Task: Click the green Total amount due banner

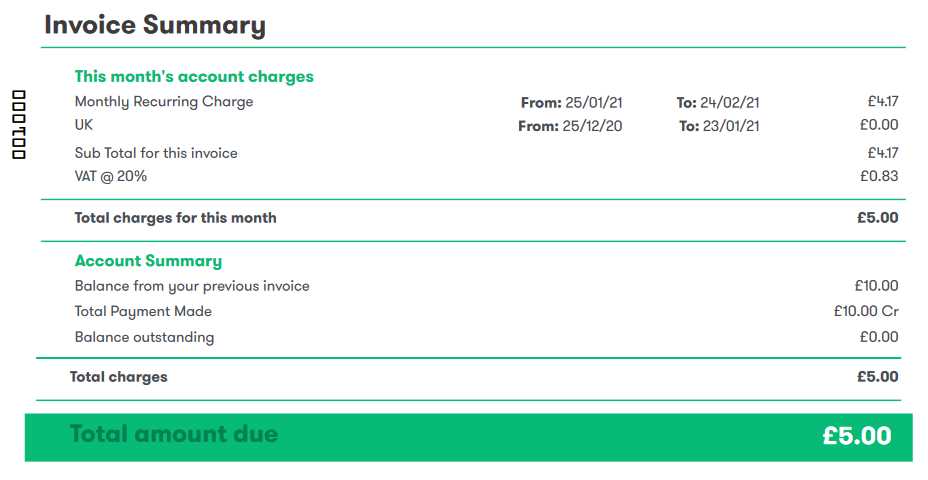Action: tap(469, 437)
